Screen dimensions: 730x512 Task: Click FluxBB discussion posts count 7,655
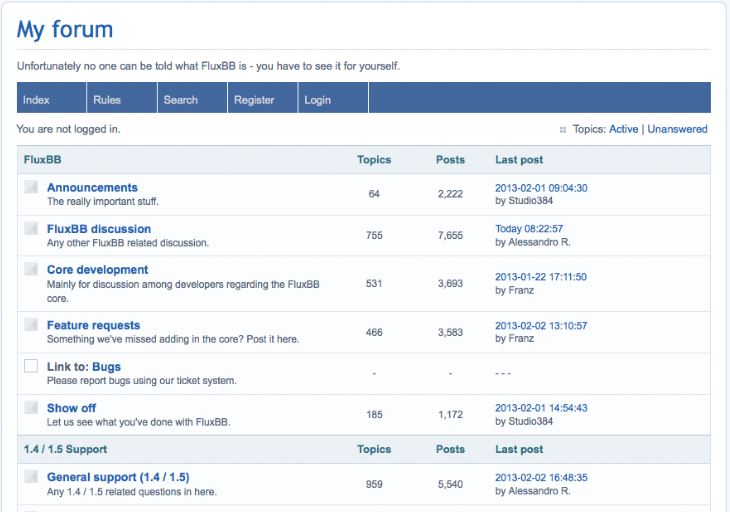450,236
